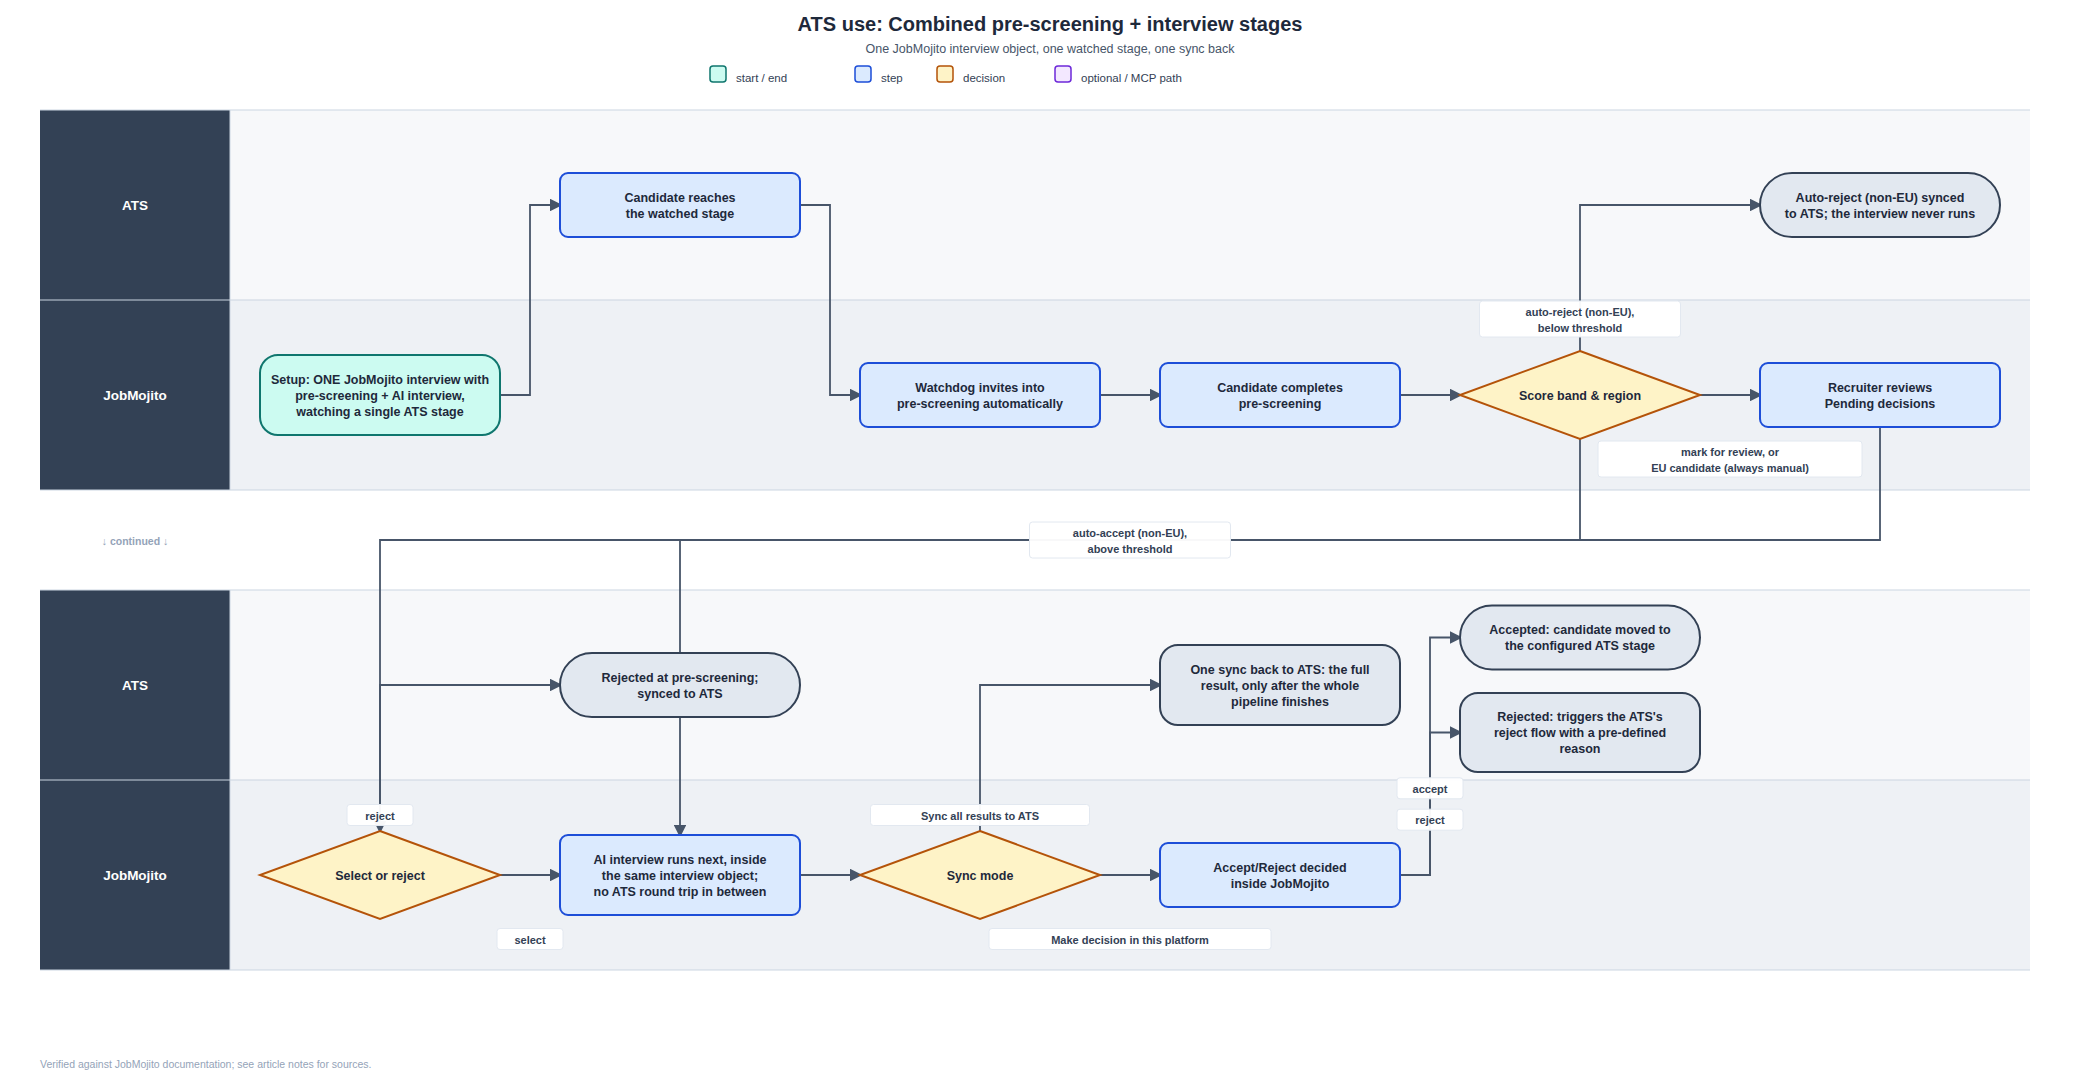Select the AI interview runs next node
The image size is (2100, 1080).
(680, 875)
